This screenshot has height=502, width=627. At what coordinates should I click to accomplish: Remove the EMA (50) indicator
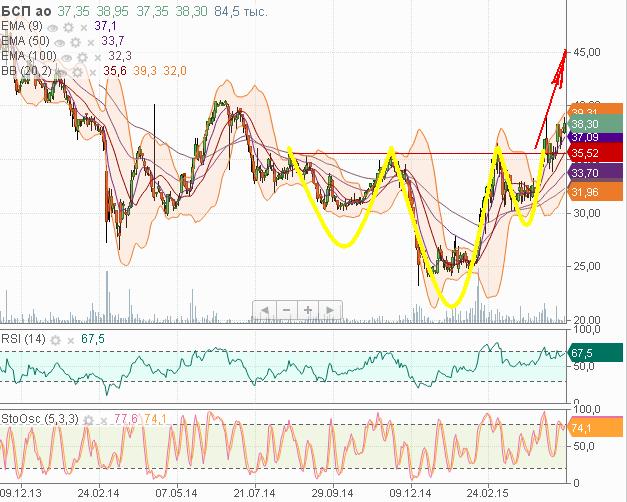91,42
